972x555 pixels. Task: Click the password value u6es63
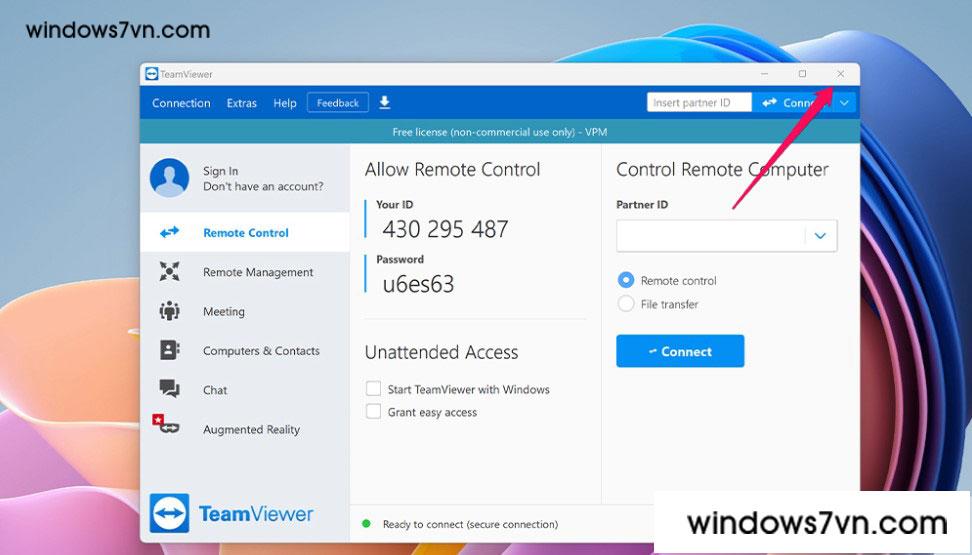[418, 284]
